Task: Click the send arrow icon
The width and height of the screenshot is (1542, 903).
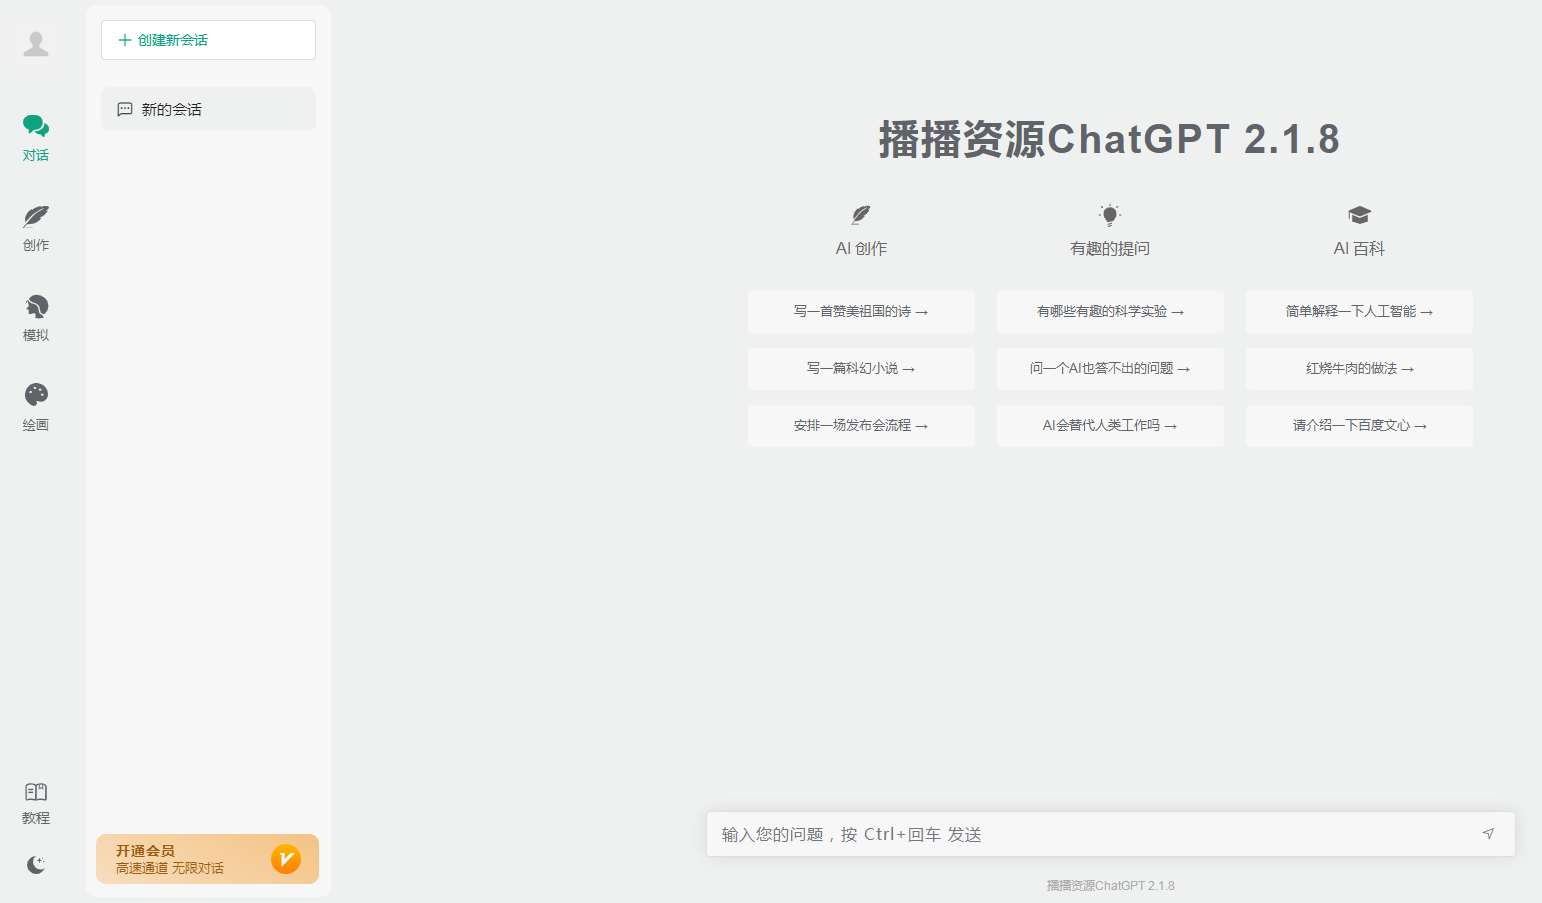Action: [1488, 834]
